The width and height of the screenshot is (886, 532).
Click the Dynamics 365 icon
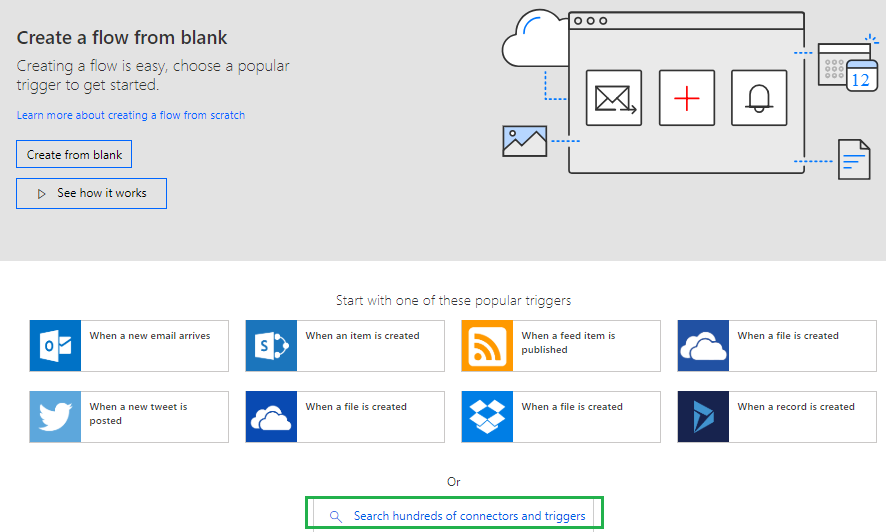[x=703, y=417]
